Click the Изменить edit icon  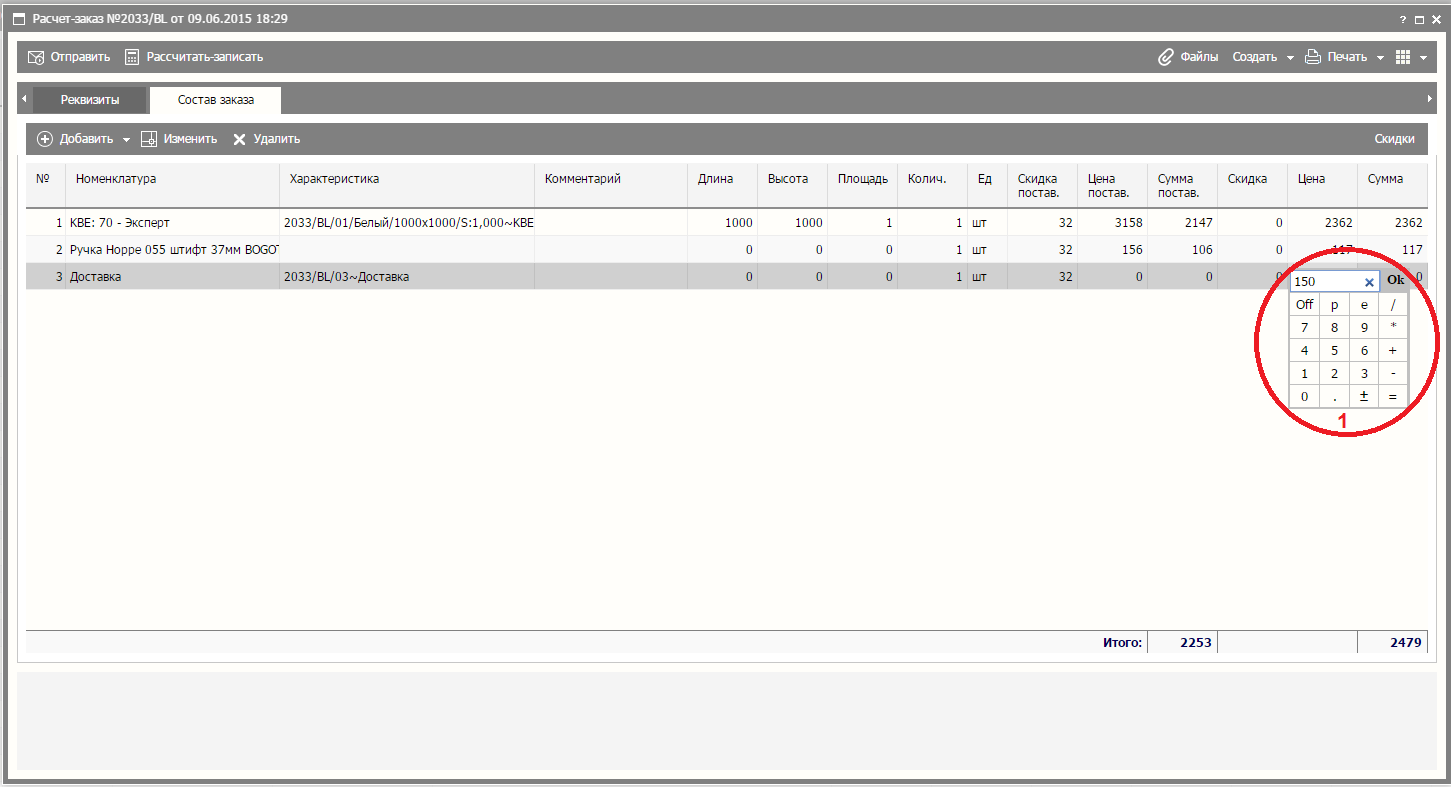(x=149, y=139)
